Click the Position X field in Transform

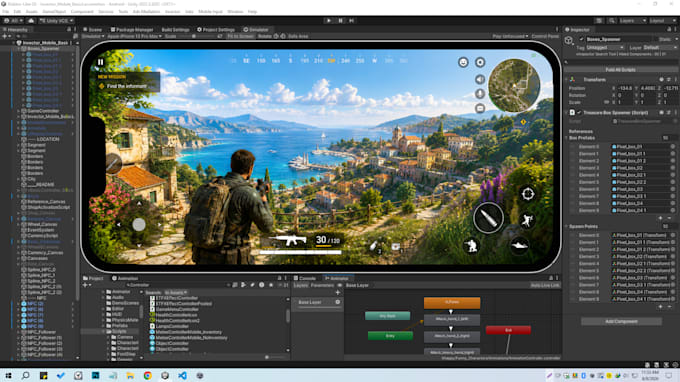click(x=624, y=88)
